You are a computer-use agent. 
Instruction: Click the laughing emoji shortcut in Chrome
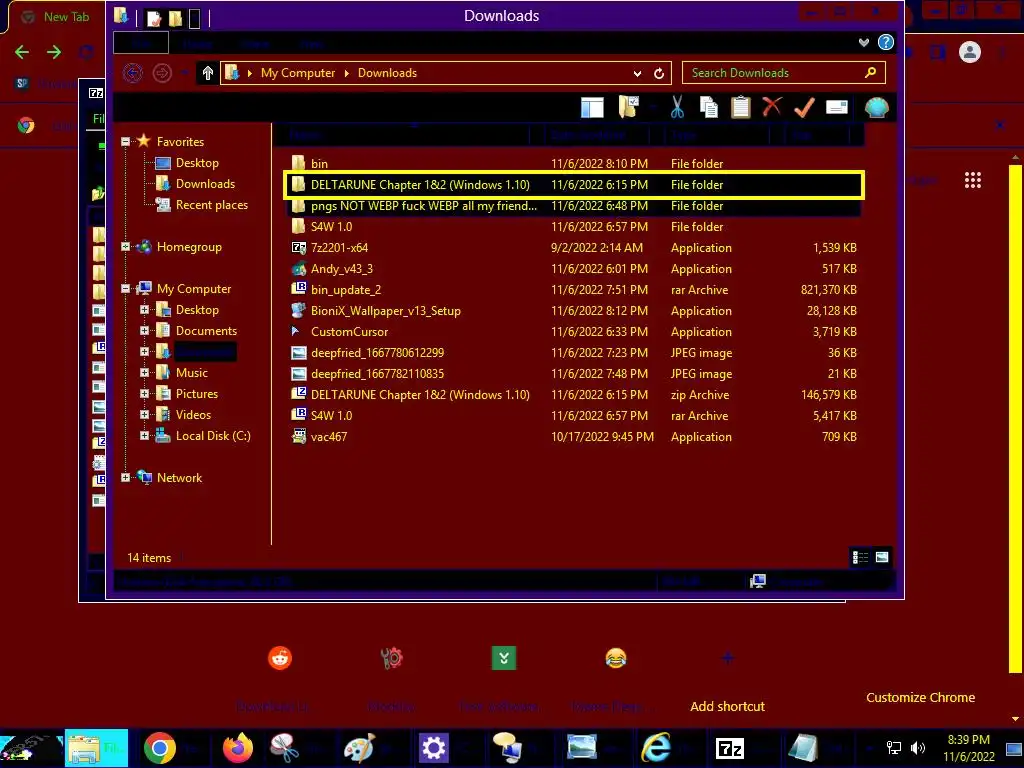coord(616,658)
